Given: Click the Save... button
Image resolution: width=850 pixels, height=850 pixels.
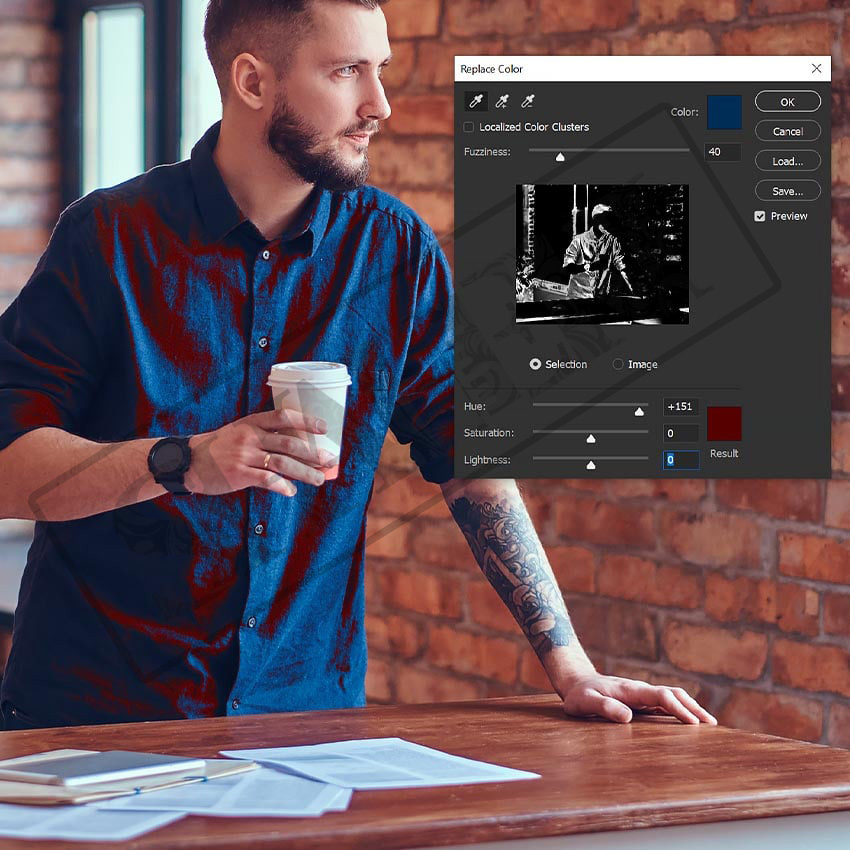Looking at the screenshot, I should pos(787,191).
